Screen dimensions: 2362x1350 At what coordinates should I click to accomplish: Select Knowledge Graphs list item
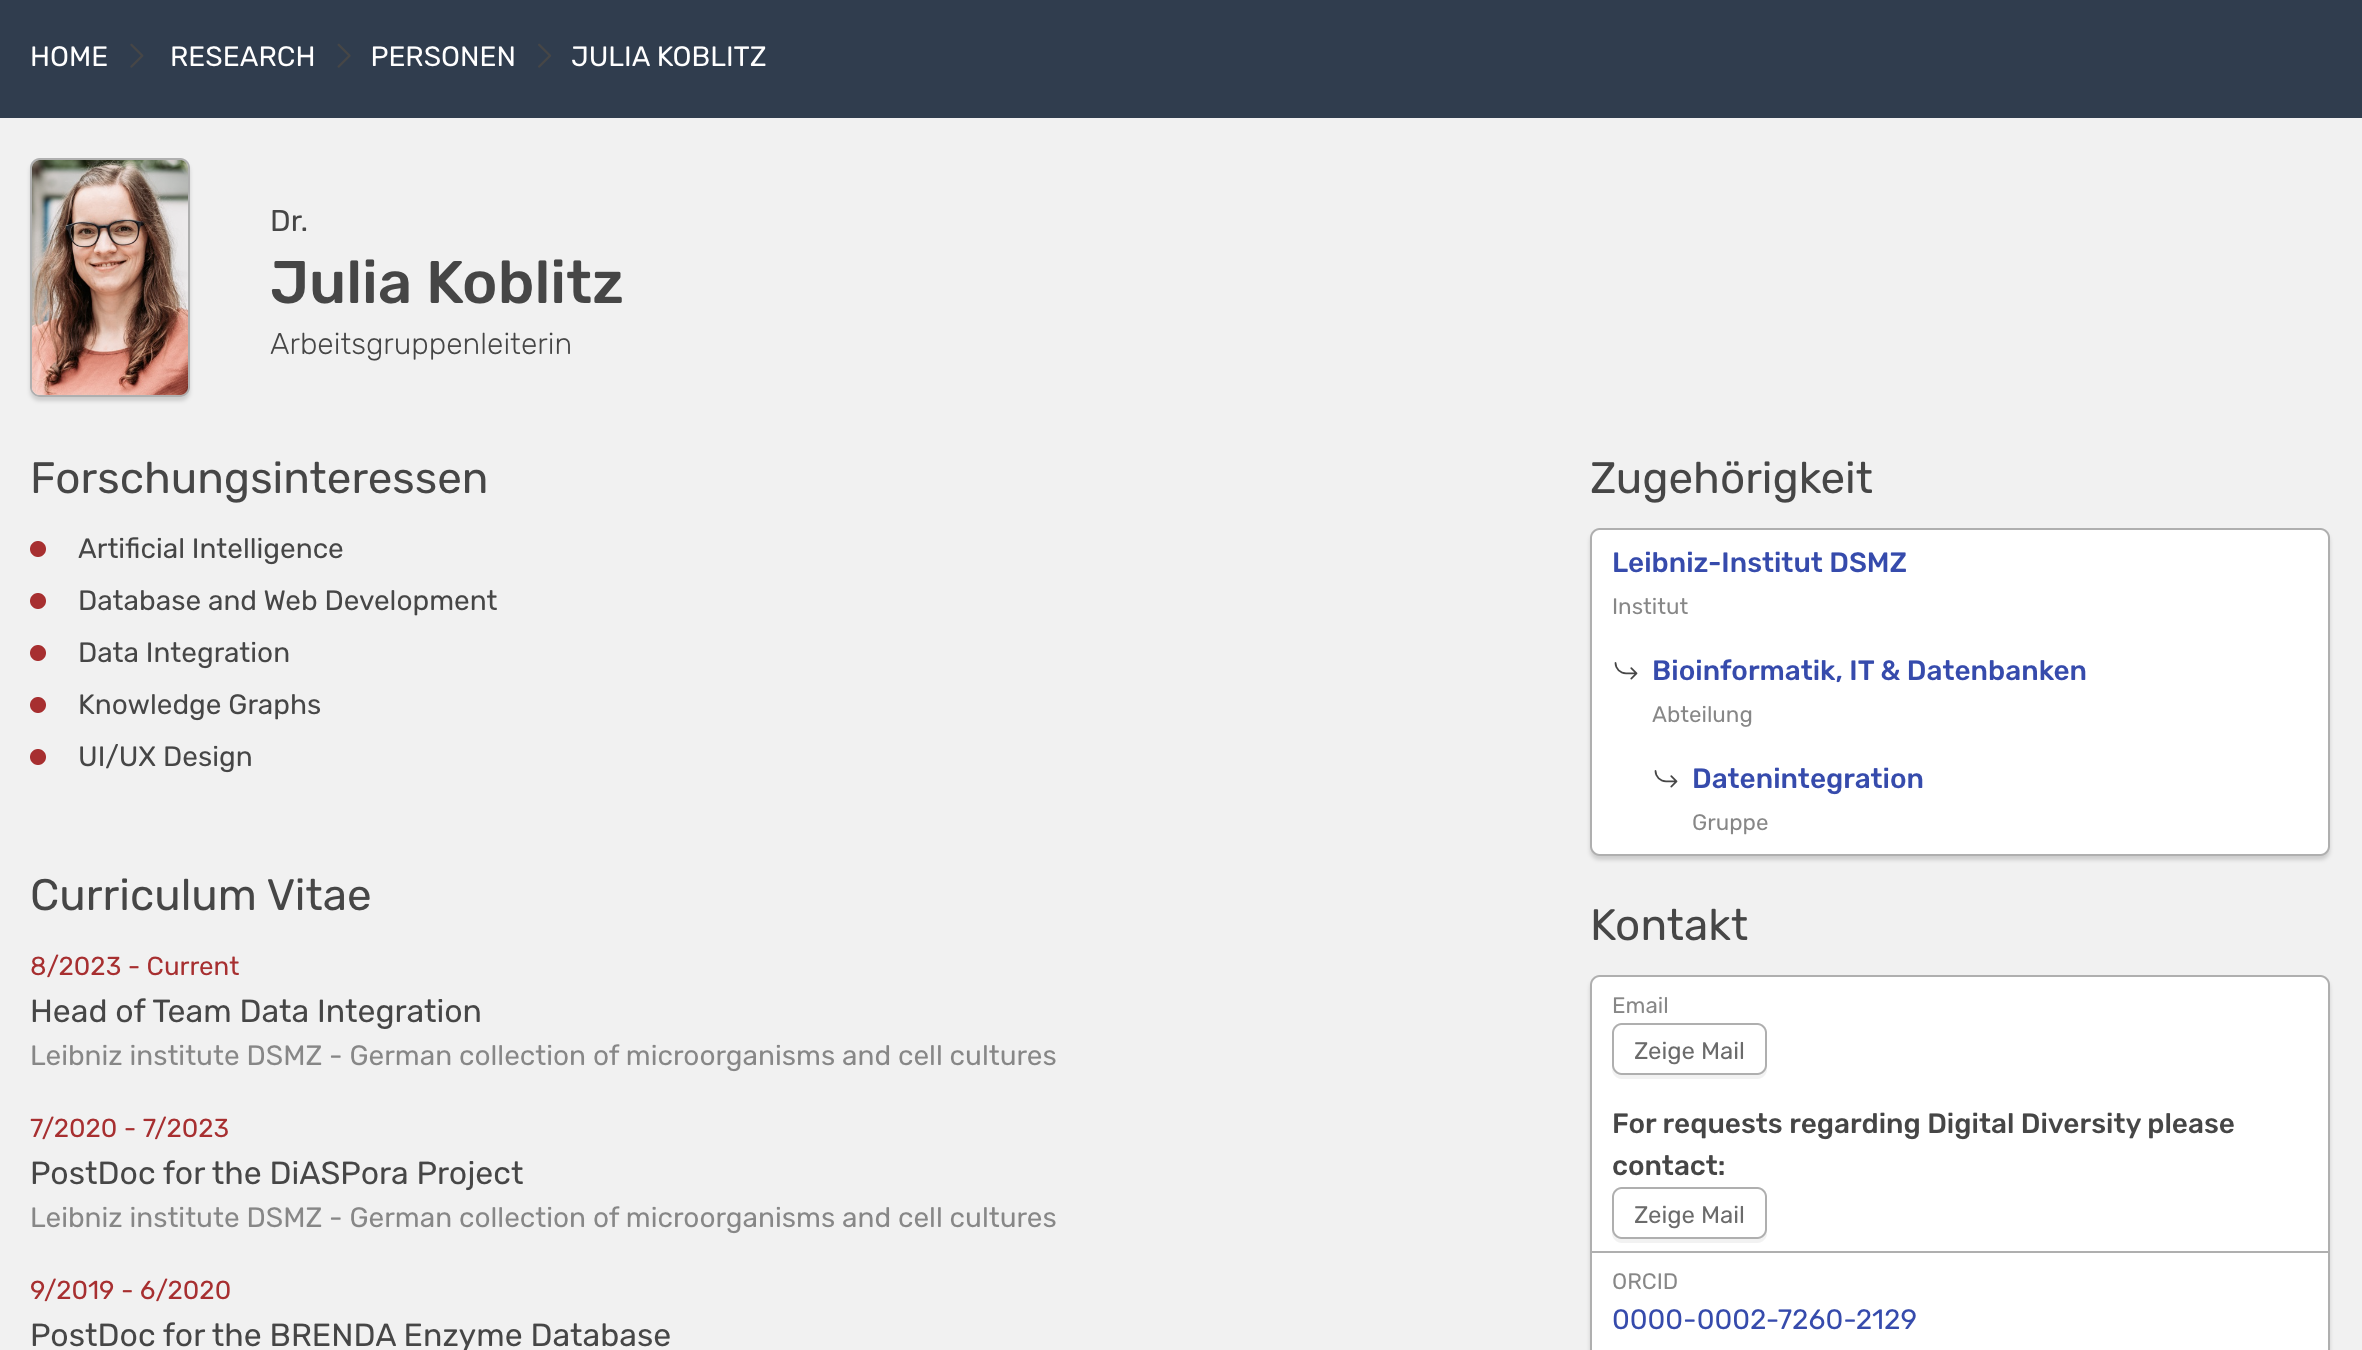(x=199, y=704)
